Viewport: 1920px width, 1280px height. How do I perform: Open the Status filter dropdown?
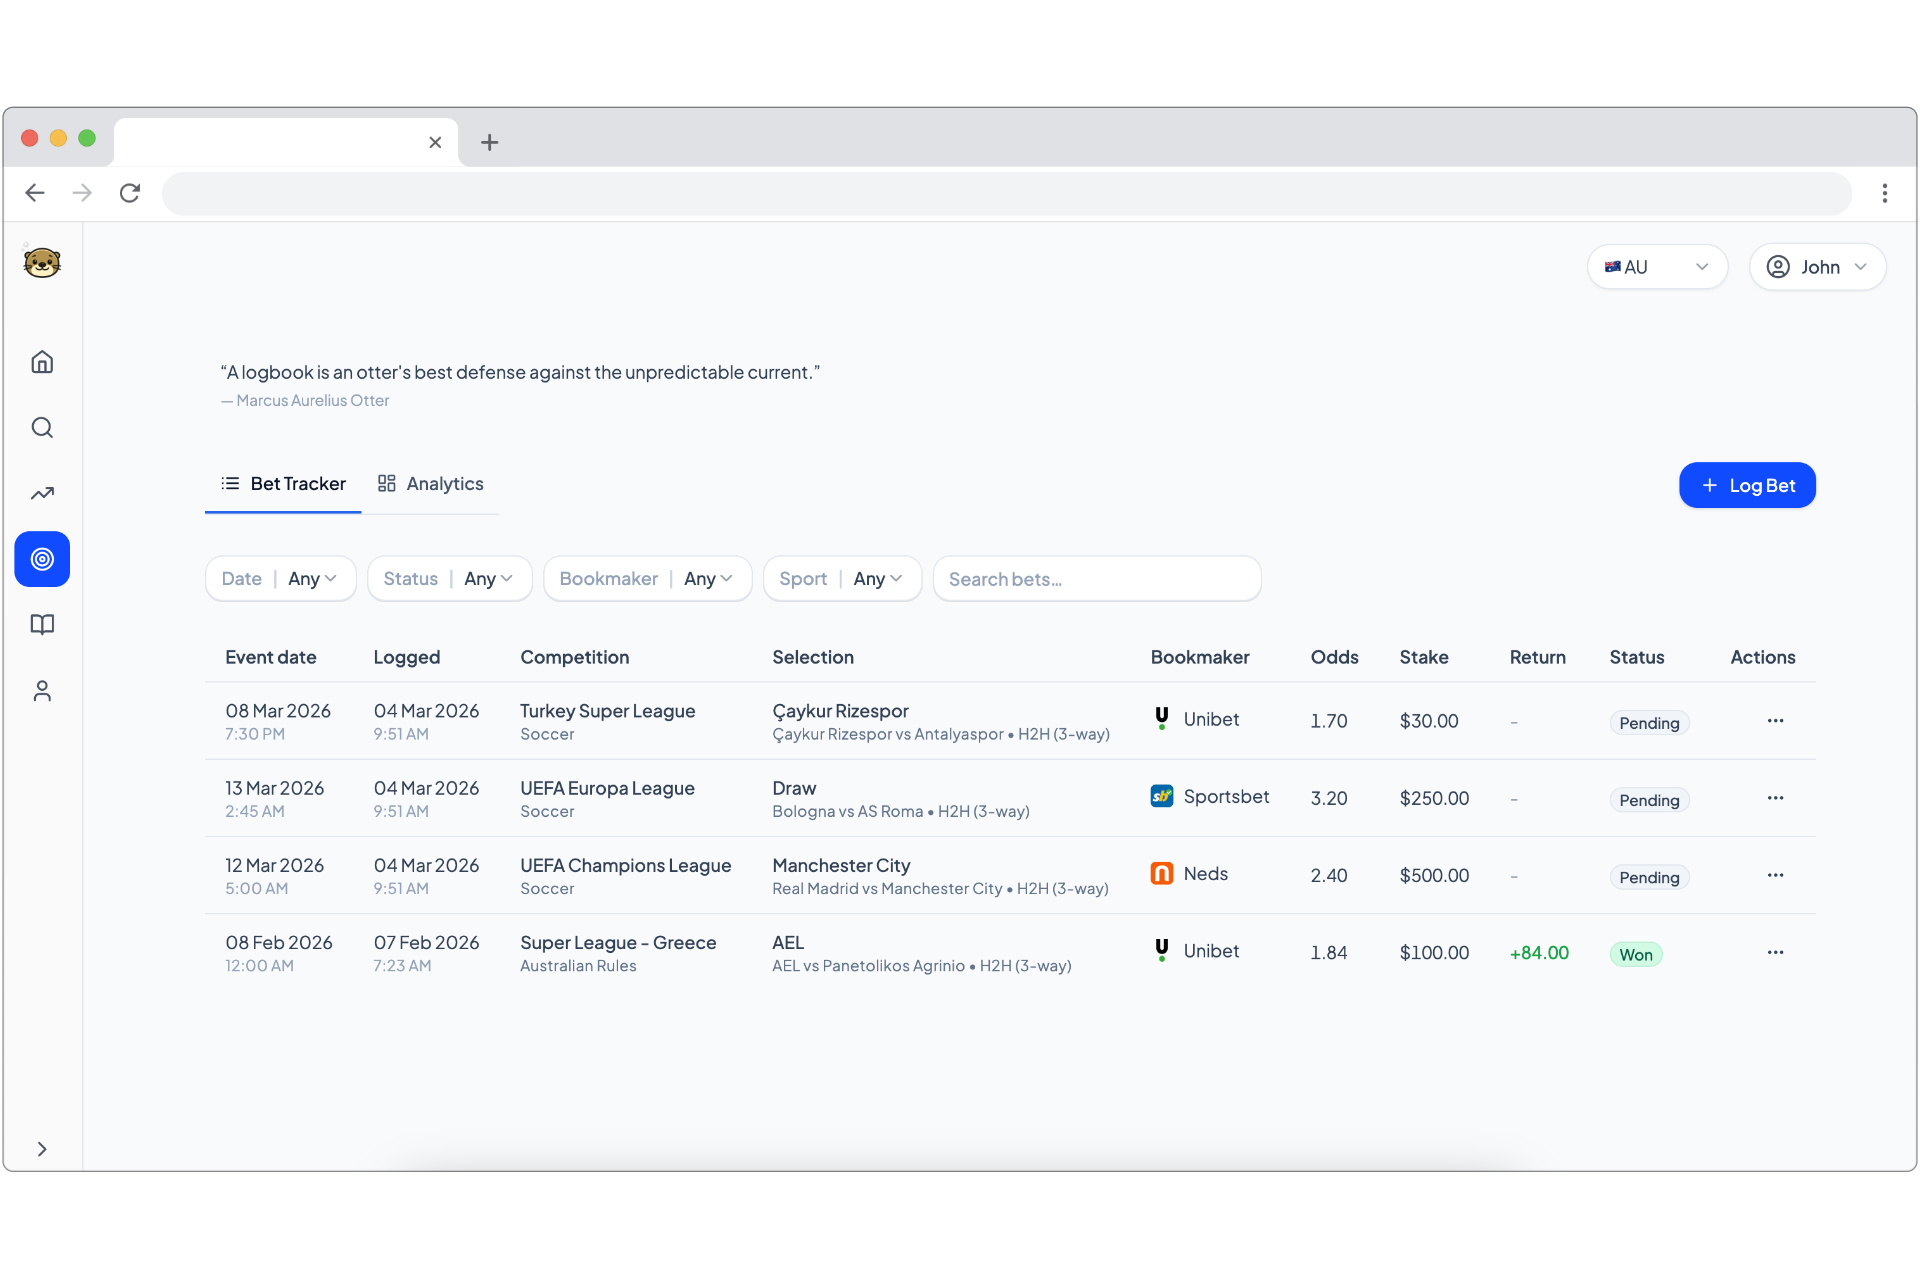449,578
